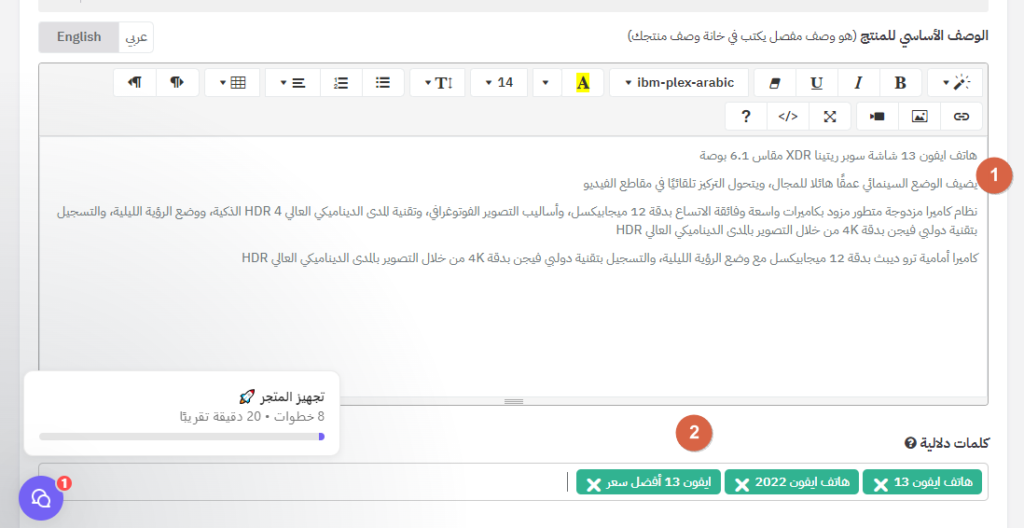Switch to the English language tab

79,37
